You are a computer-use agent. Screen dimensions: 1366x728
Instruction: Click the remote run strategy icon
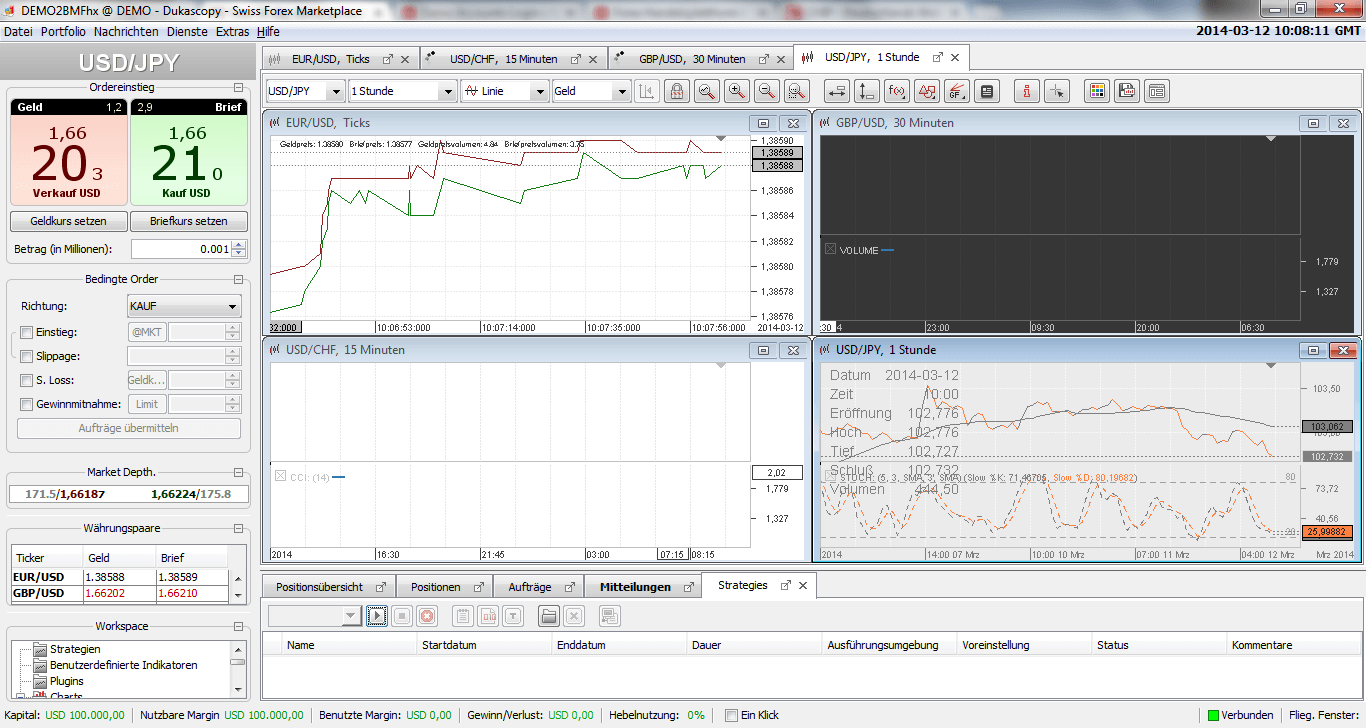609,616
